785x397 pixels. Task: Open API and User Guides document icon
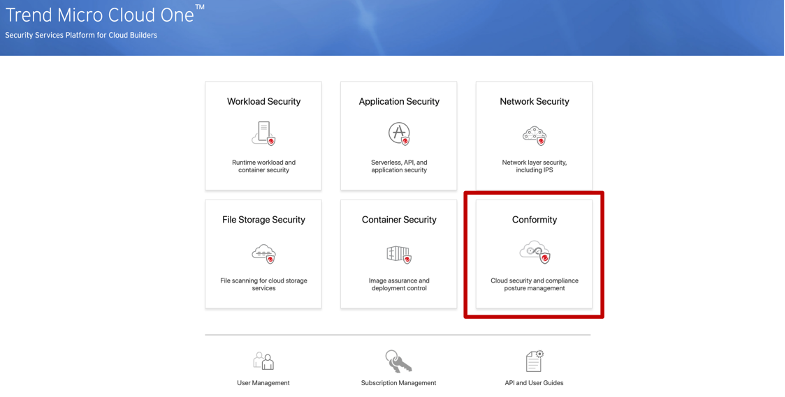534,361
